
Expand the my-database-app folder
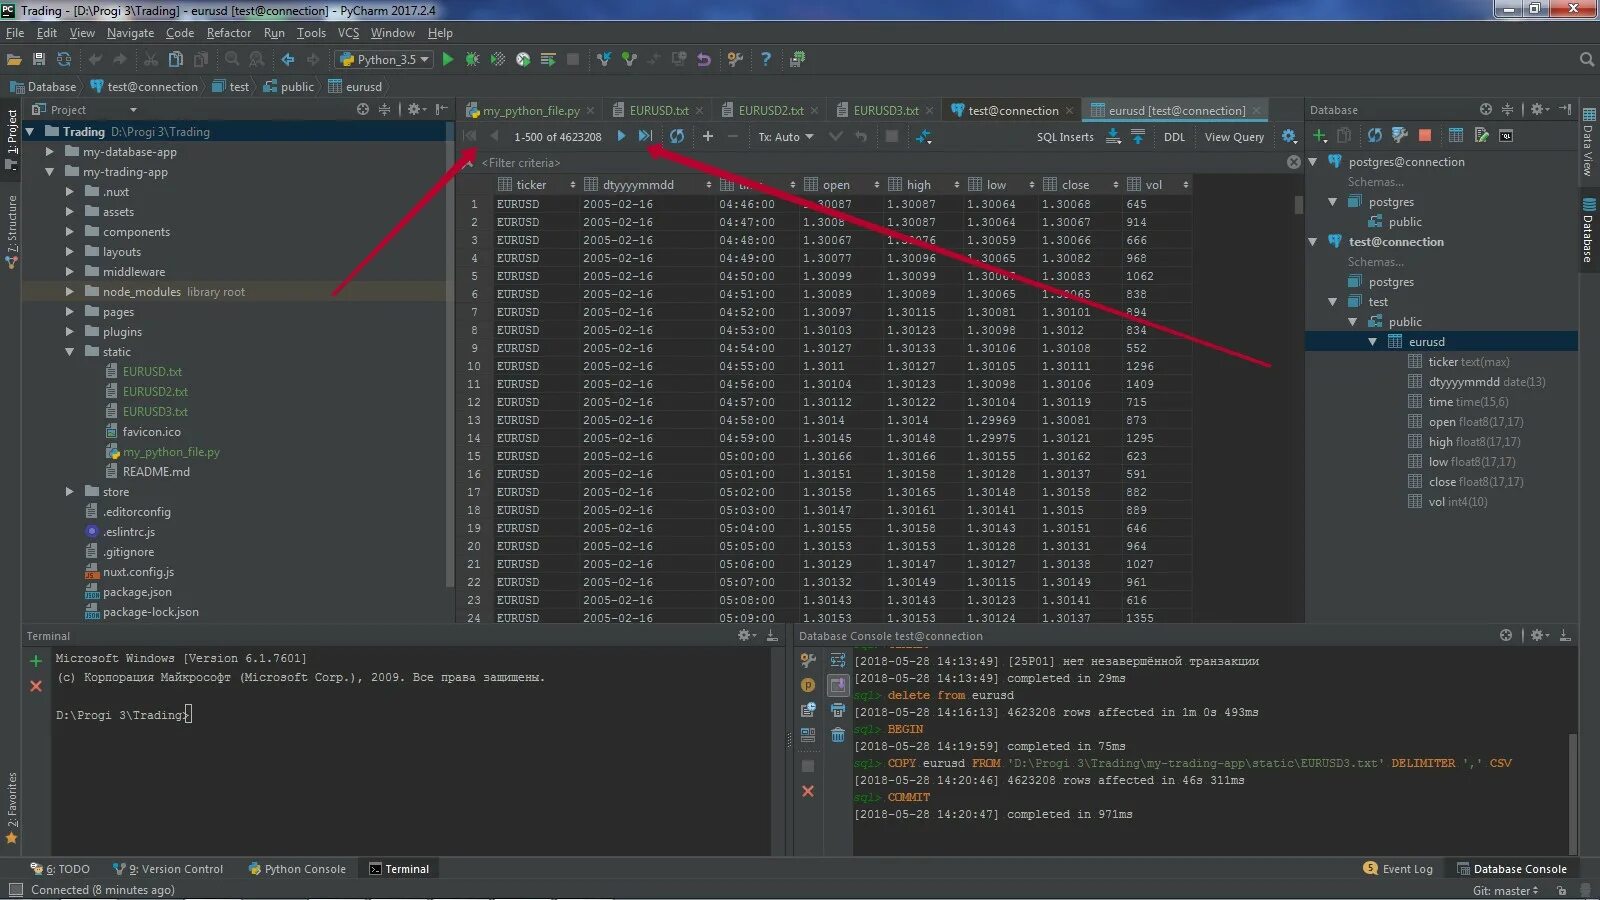[x=49, y=152]
